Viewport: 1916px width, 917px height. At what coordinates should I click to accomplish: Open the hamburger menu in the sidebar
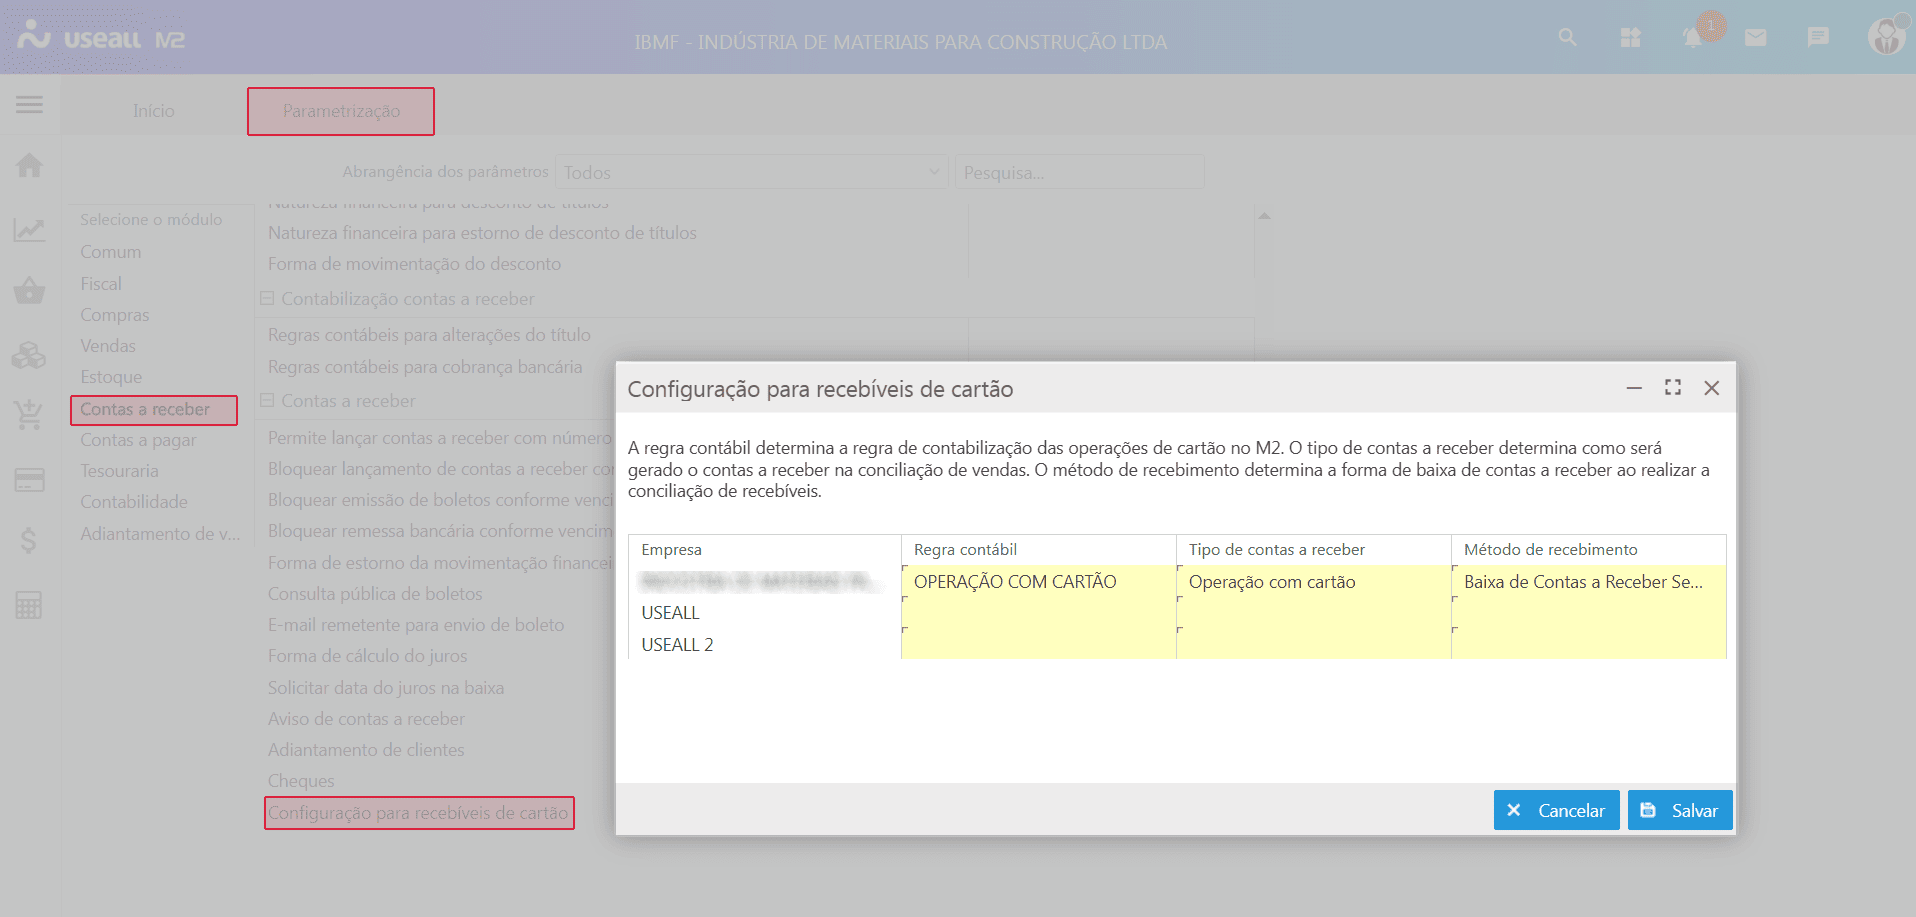click(x=29, y=105)
